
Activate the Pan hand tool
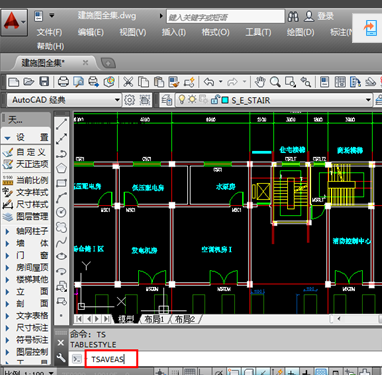coord(260,82)
